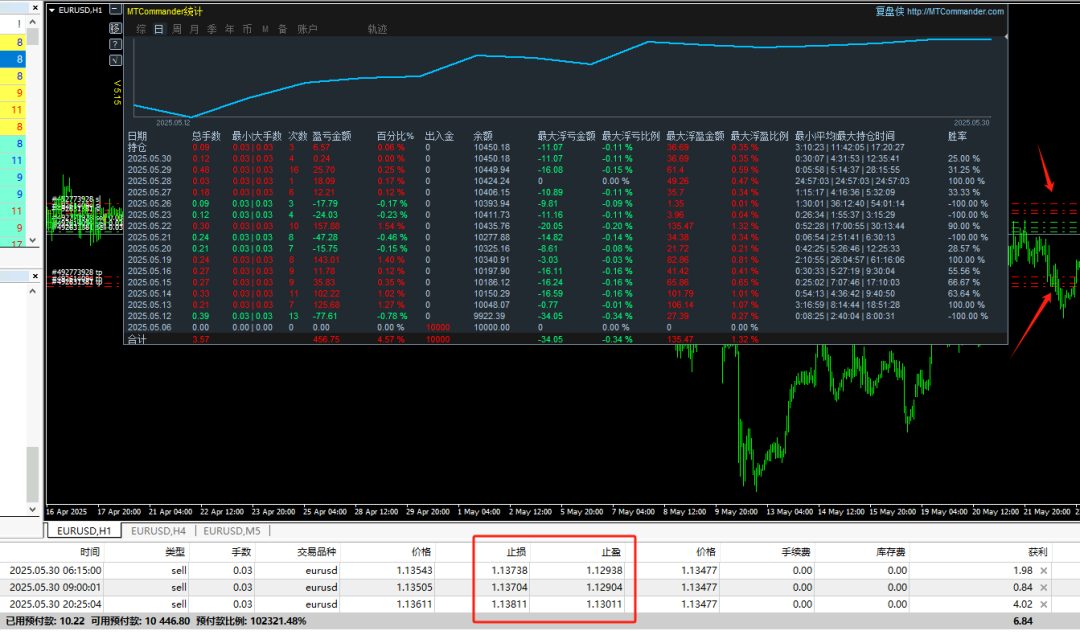Sort orders by 手数 column header
1080x639 pixels.
(x=241, y=552)
